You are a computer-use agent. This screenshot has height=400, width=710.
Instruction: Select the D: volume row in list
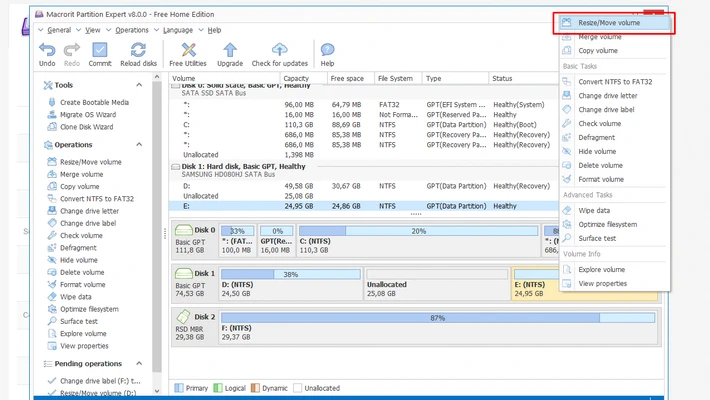[x=365, y=186]
